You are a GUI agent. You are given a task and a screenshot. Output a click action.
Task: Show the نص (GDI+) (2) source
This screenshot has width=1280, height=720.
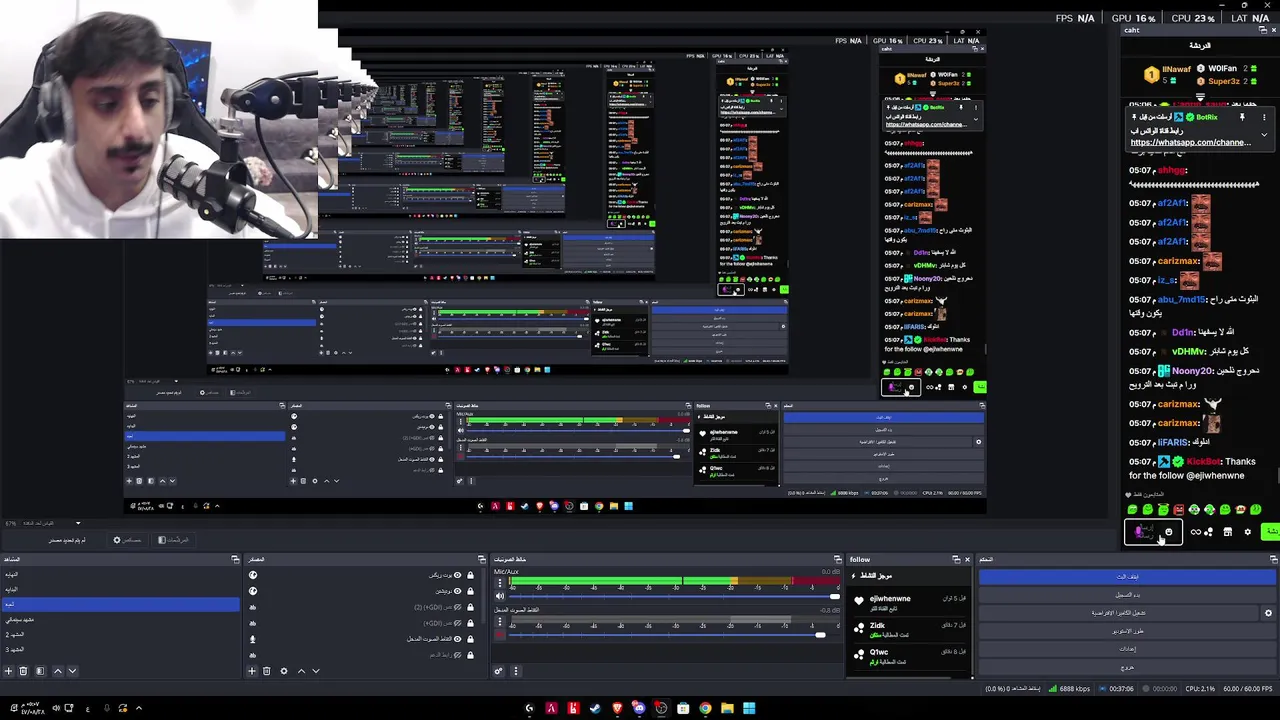(458, 607)
